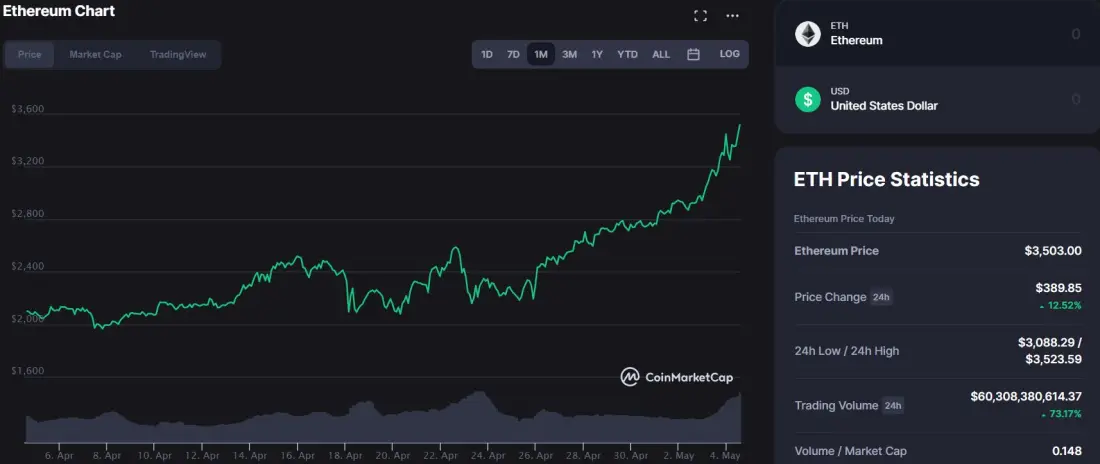Click the Ethereum coin logo
The width and height of the screenshot is (1100, 464).
[x=807, y=34]
